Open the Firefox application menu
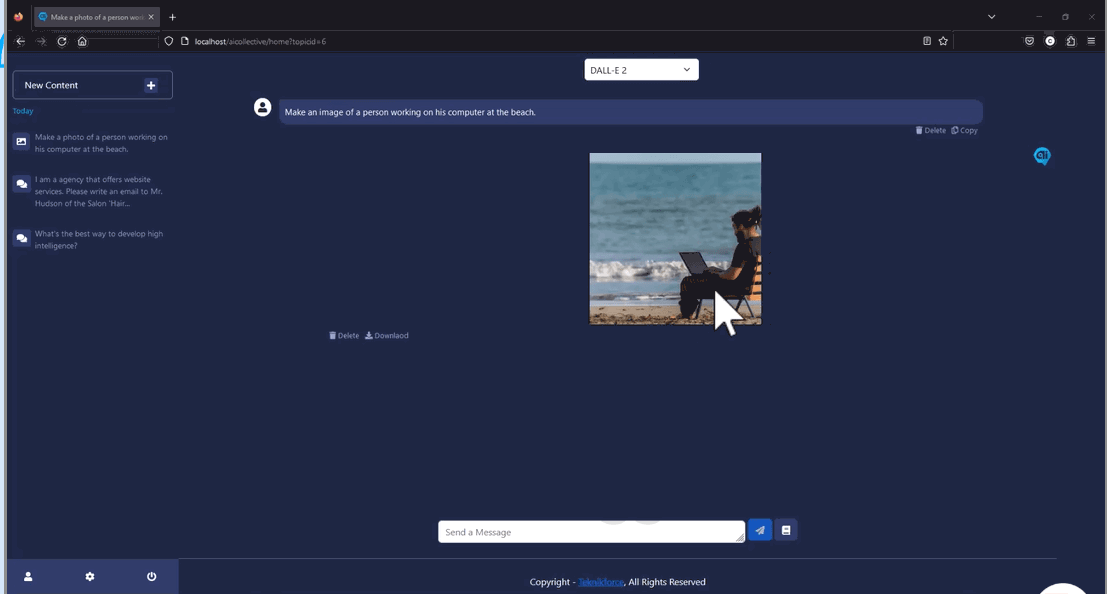The image size is (1107, 594). pos(1091,41)
